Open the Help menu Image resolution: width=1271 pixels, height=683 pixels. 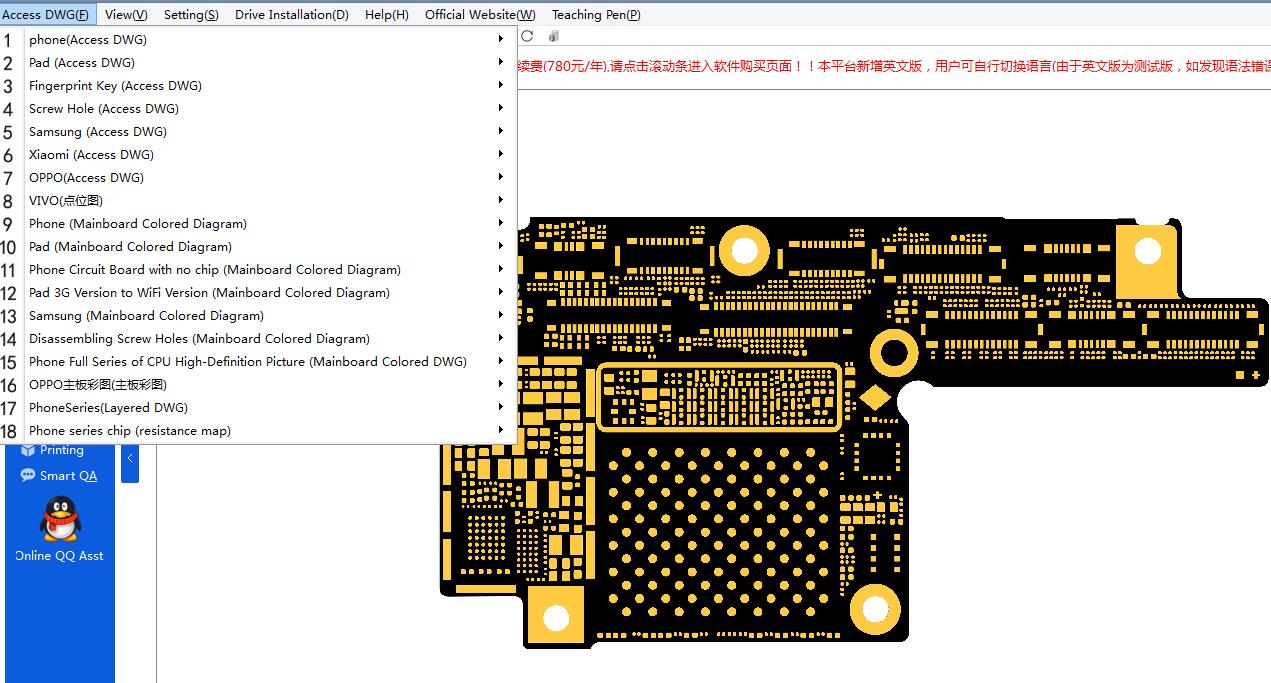pos(385,14)
